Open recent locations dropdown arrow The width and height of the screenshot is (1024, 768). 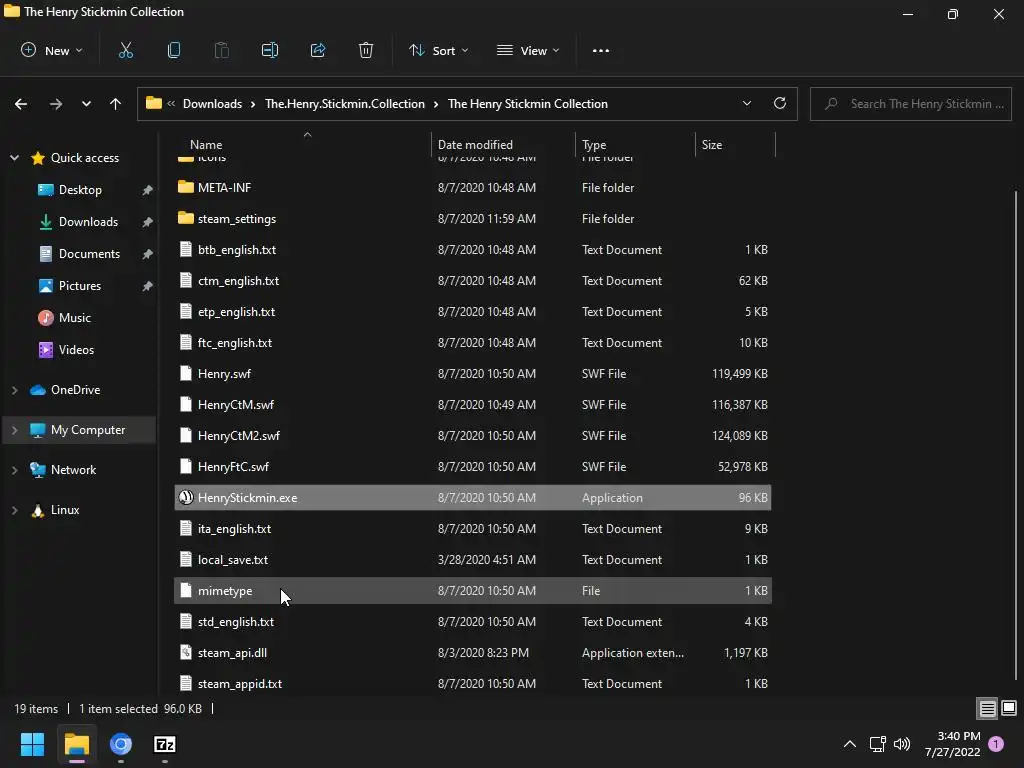coord(86,104)
